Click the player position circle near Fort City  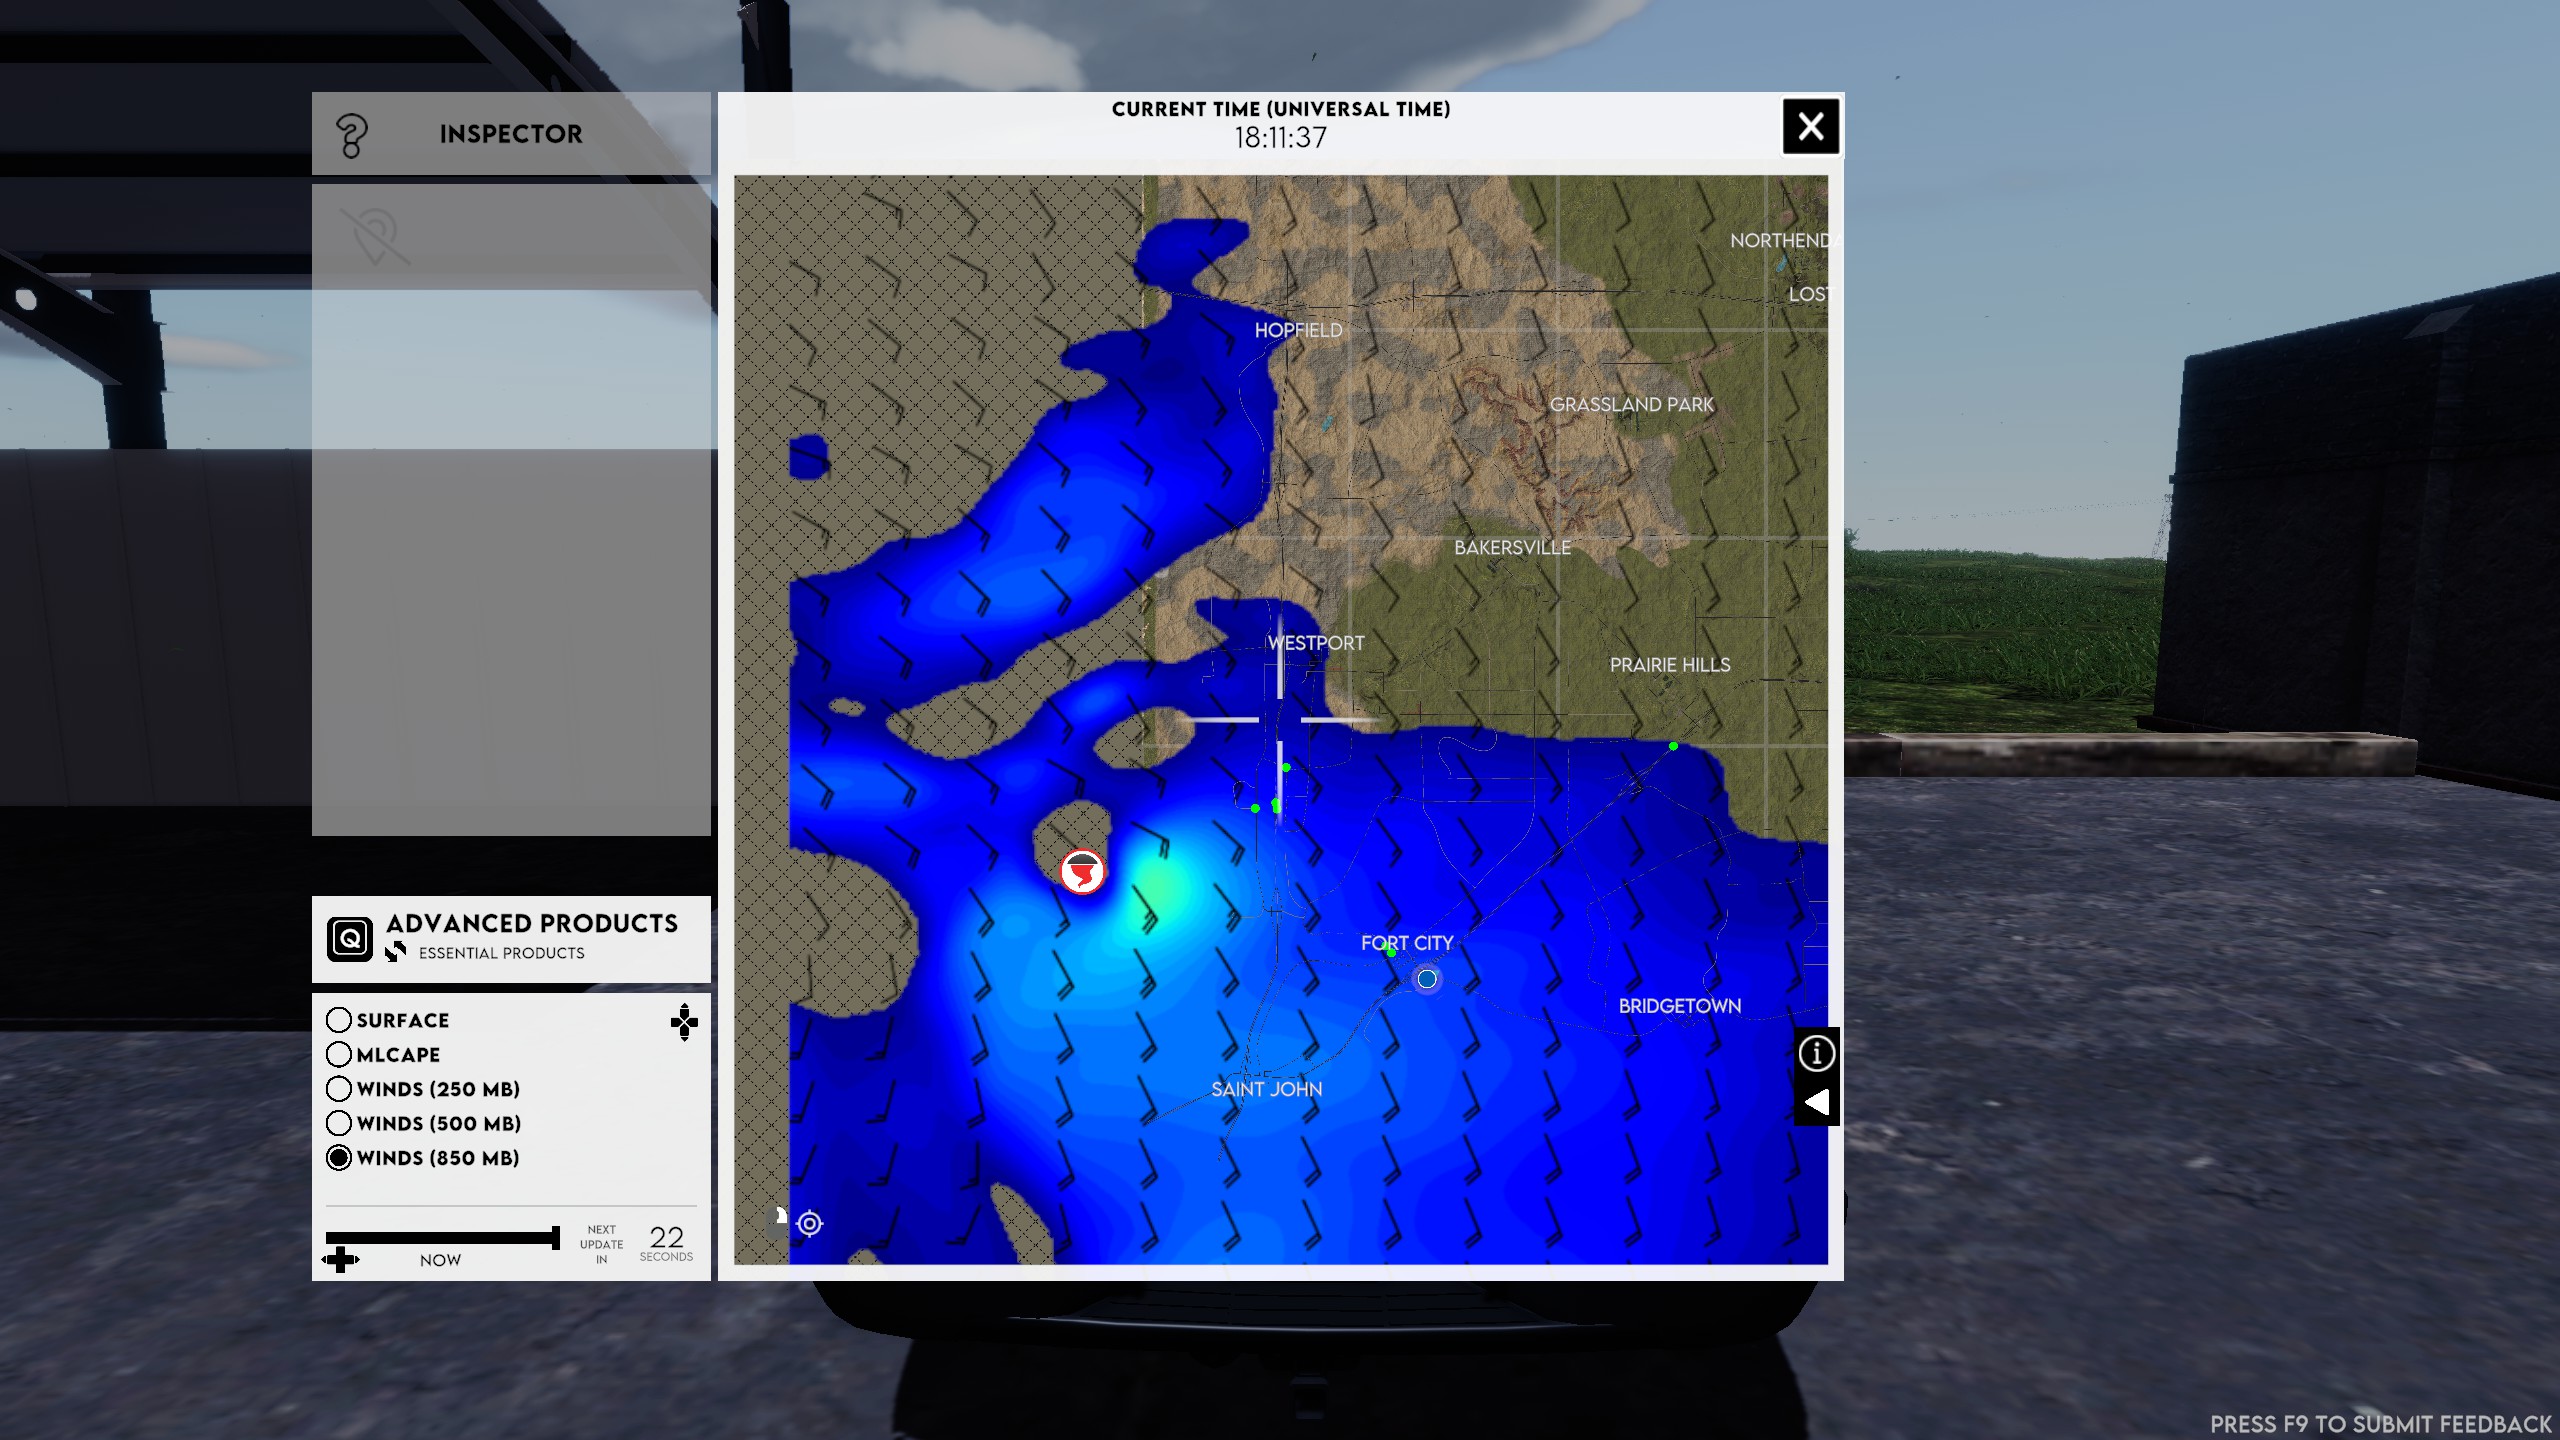pyautogui.click(x=1427, y=979)
